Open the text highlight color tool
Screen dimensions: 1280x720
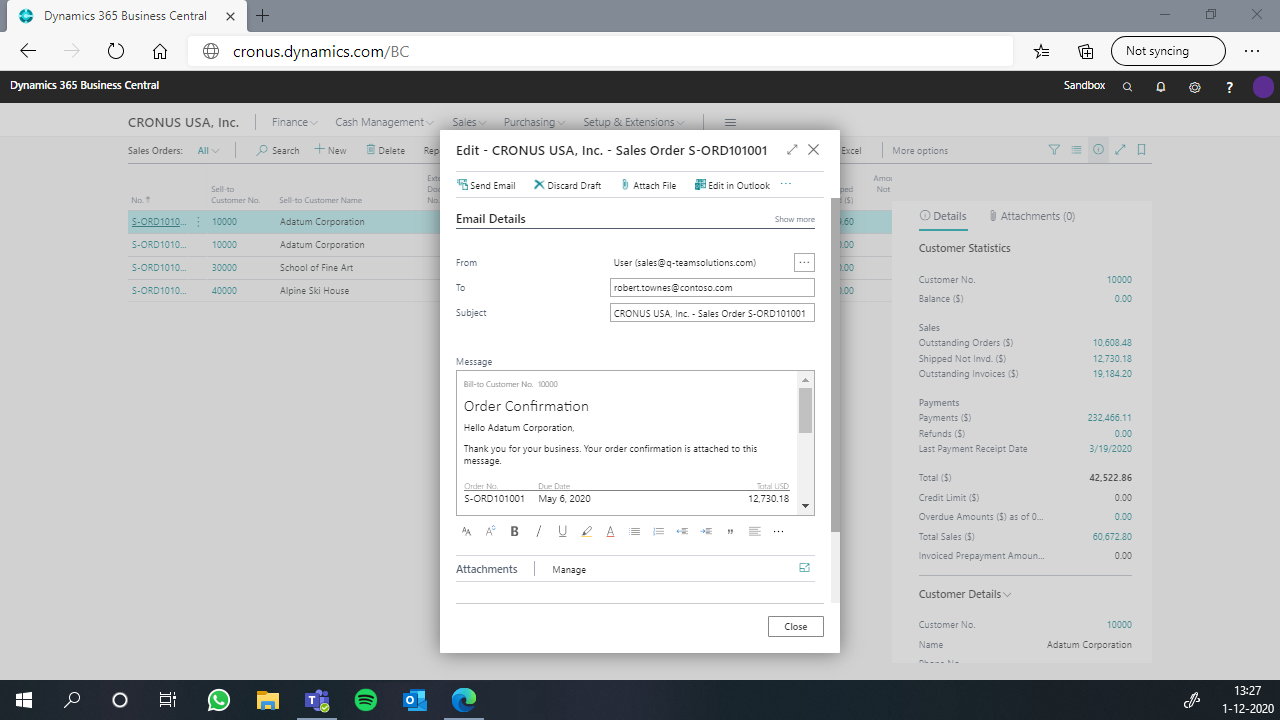(586, 531)
